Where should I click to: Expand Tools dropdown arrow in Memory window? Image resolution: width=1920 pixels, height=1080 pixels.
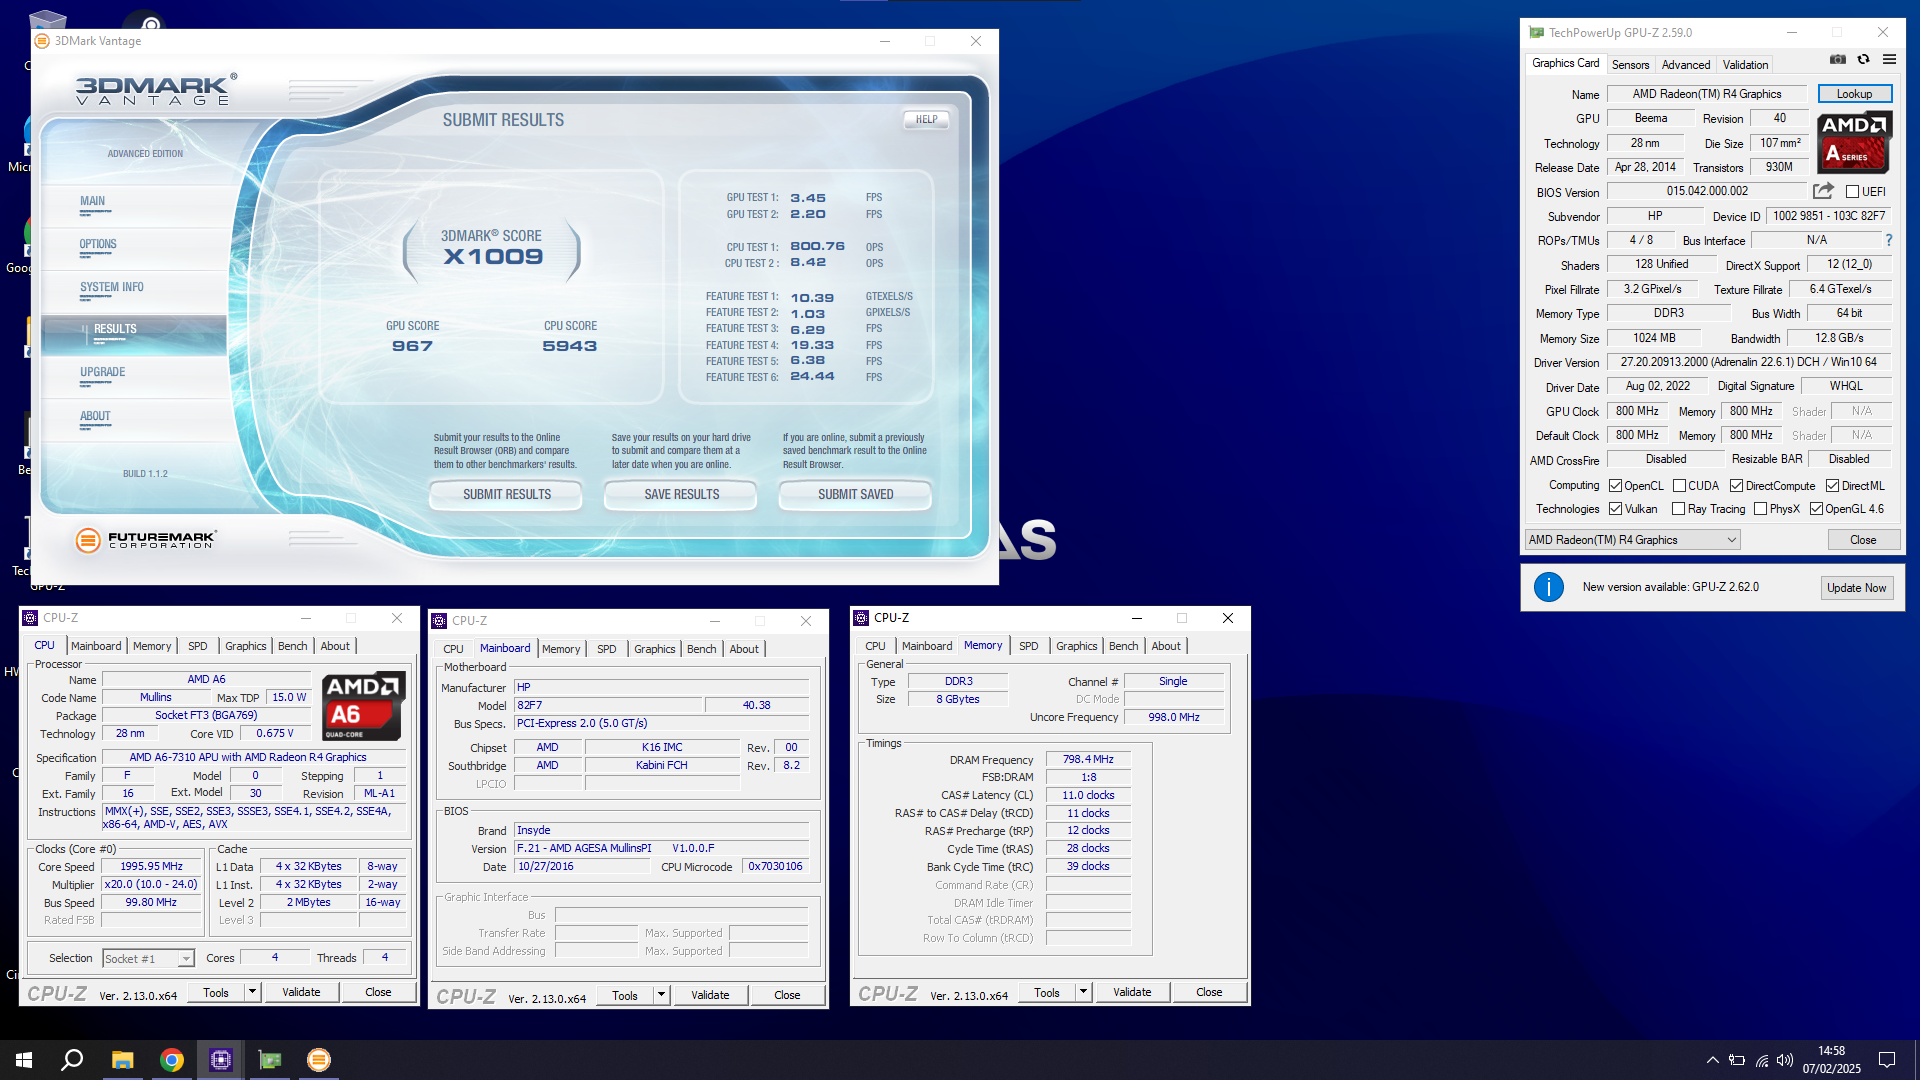1083,992
